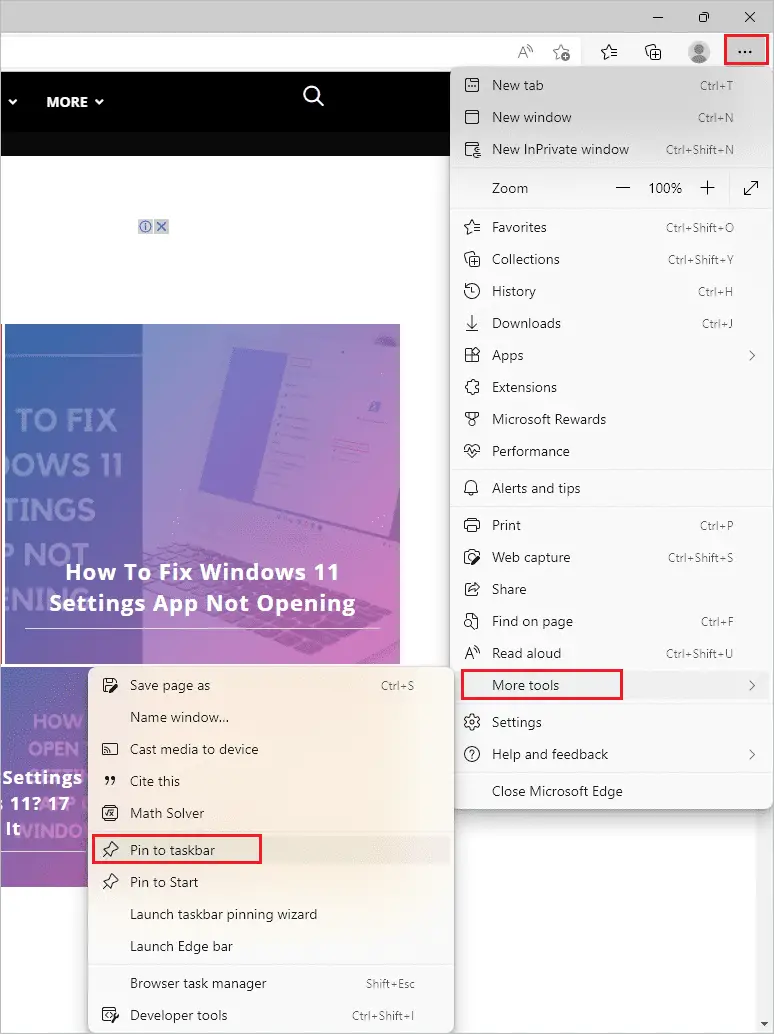Click the 100% zoom level value
This screenshot has height=1034, width=774.
(665, 188)
